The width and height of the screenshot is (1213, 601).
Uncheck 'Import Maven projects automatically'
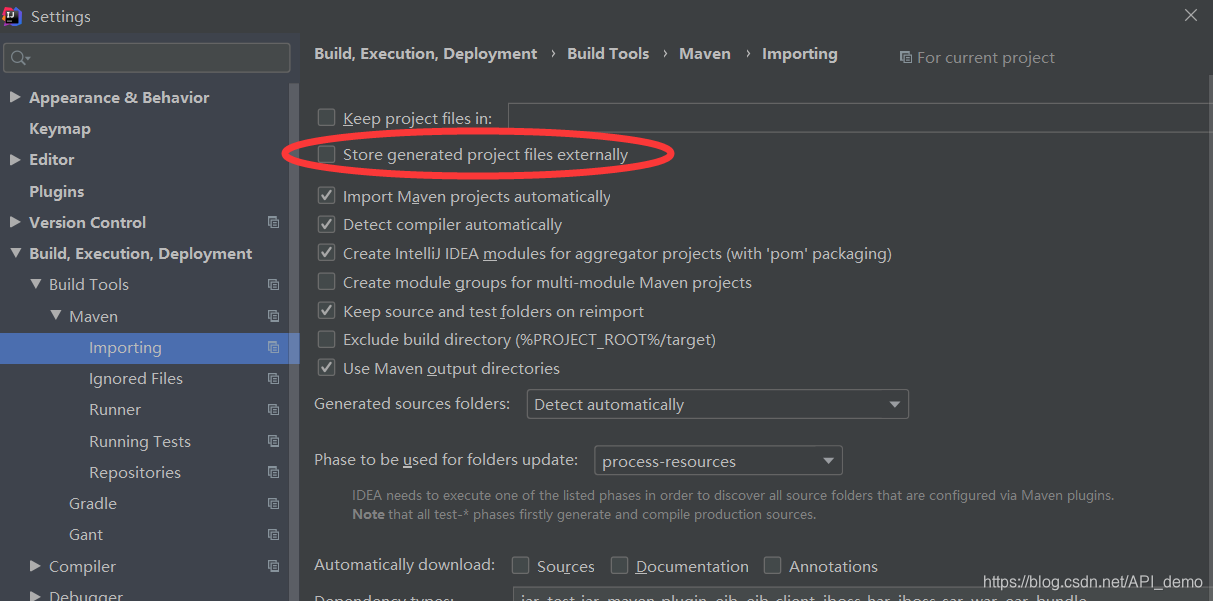(x=326, y=196)
